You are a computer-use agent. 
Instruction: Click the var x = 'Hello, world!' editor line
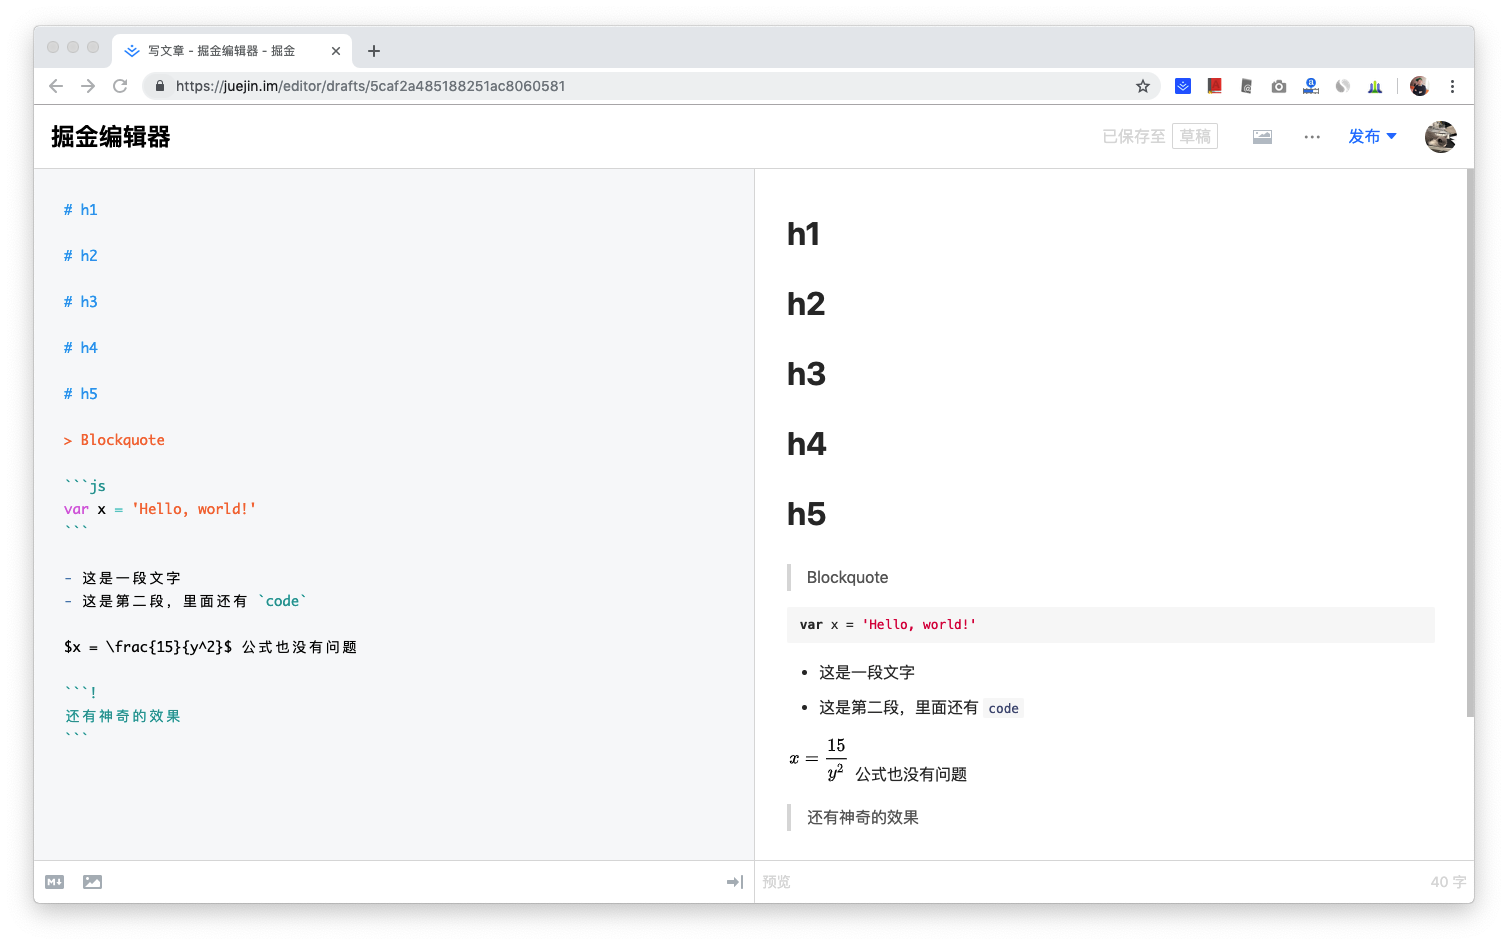tap(160, 509)
